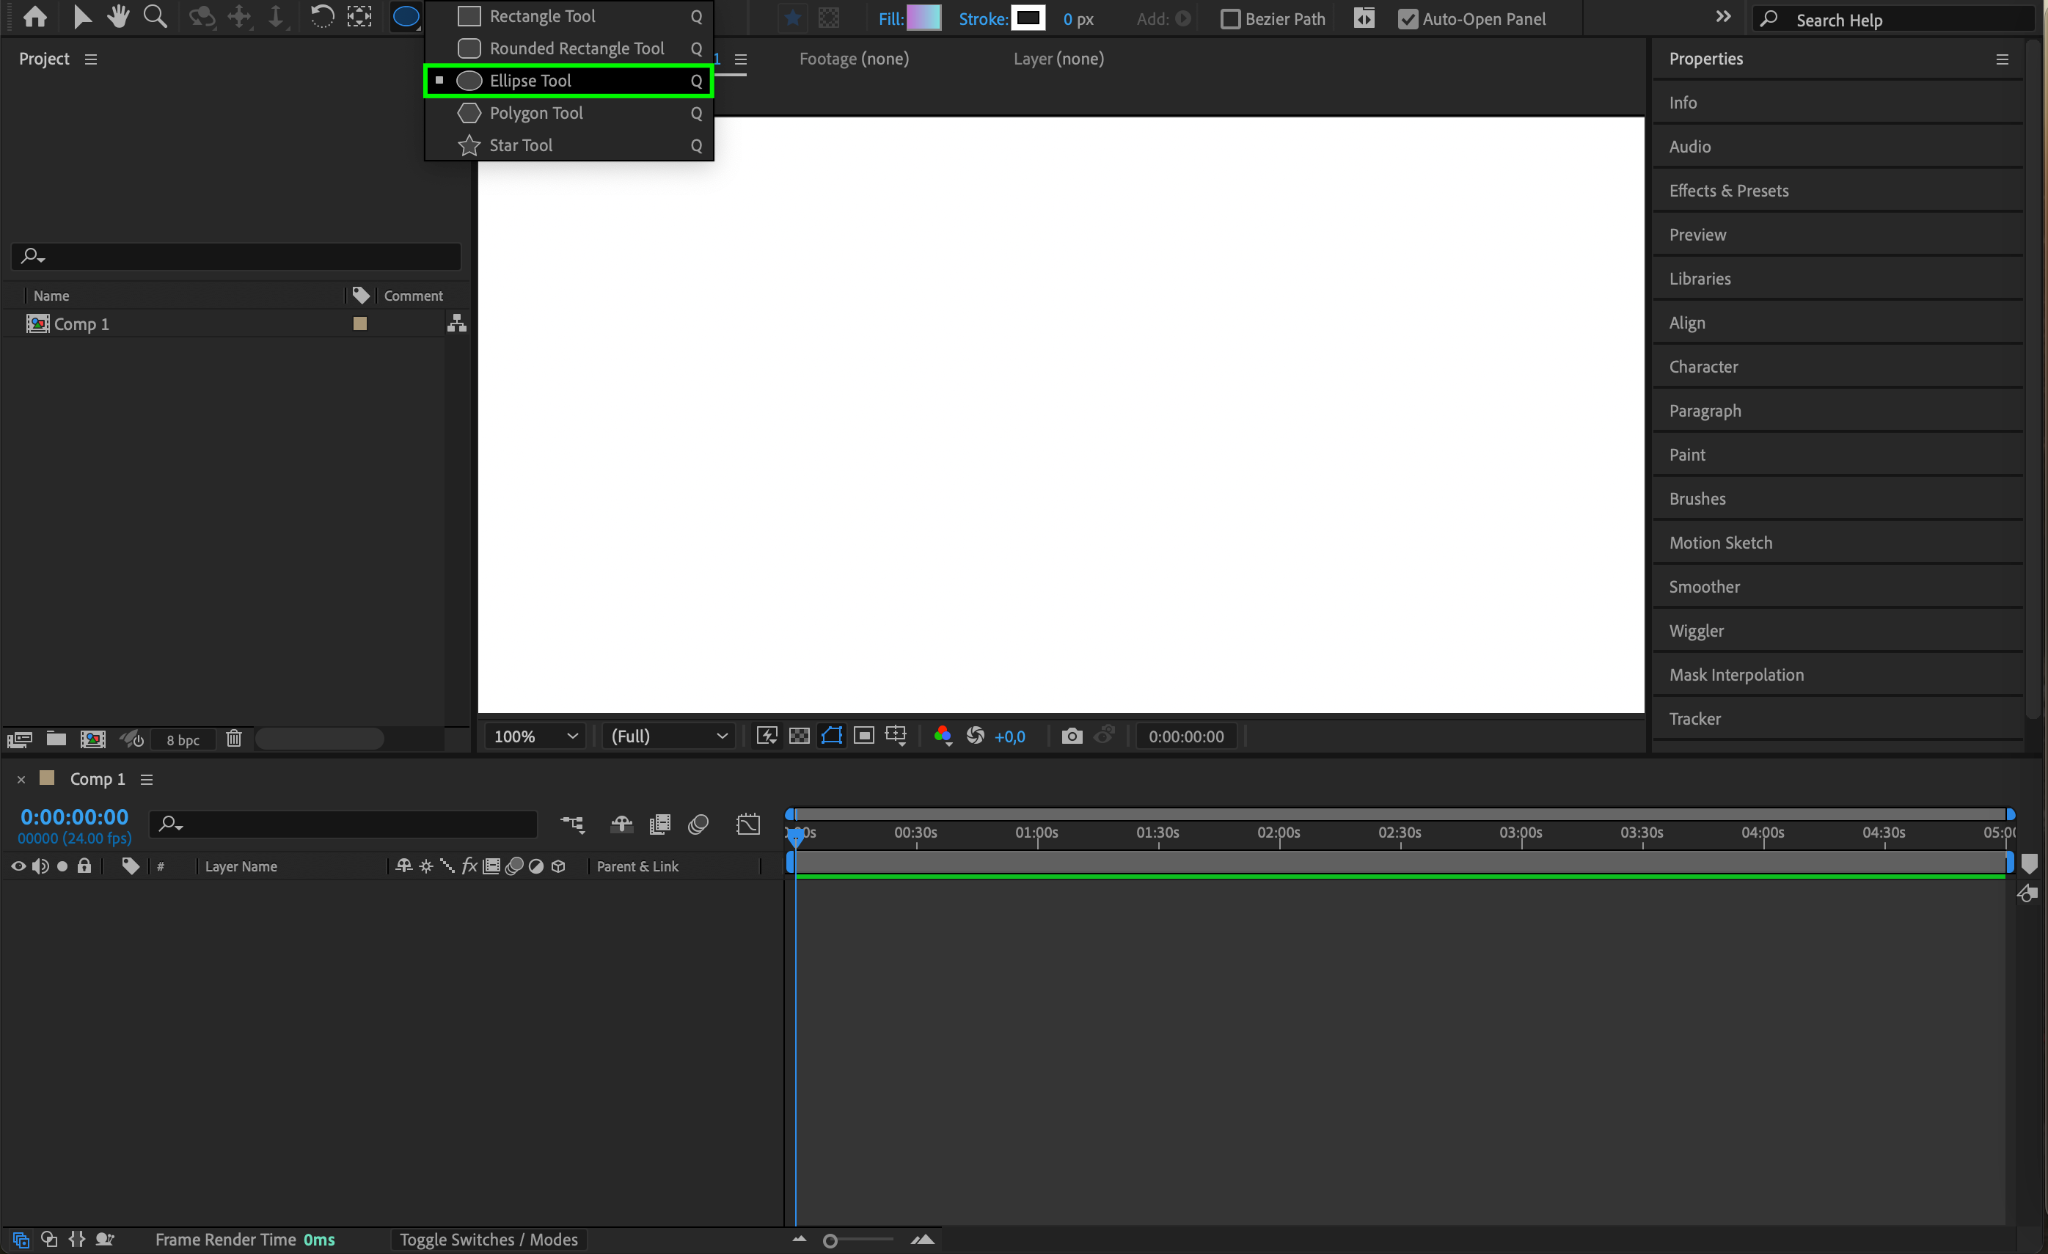Open the composition flowchart icon in timeline
The height and width of the screenshot is (1254, 2048).
tap(572, 824)
